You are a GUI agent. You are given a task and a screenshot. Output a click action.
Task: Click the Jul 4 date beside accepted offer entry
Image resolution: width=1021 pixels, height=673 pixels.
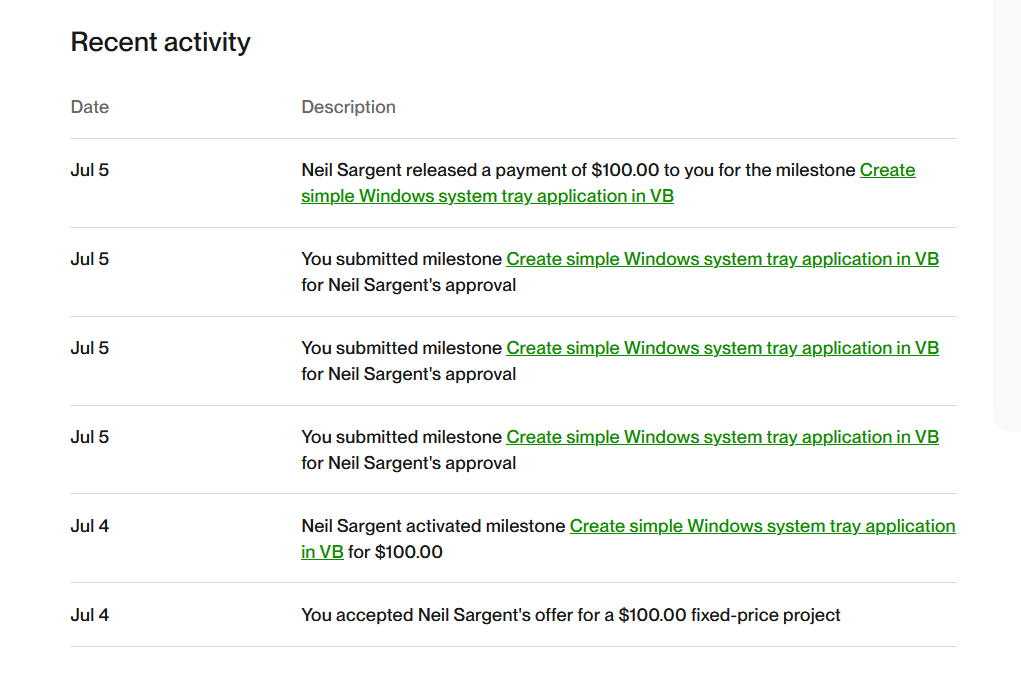[x=90, y=615]
